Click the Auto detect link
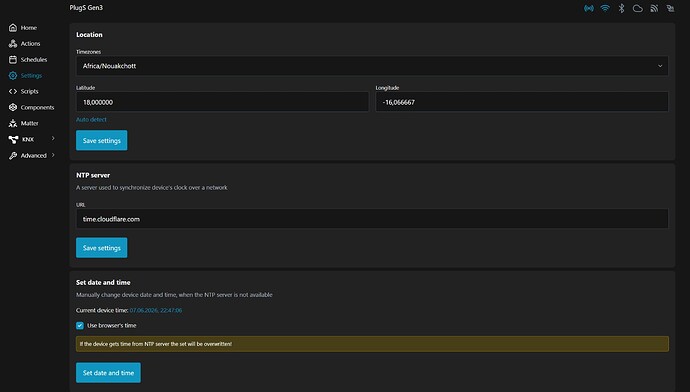The width and height of the screenshot is (690, 392). tap(91, 119)
